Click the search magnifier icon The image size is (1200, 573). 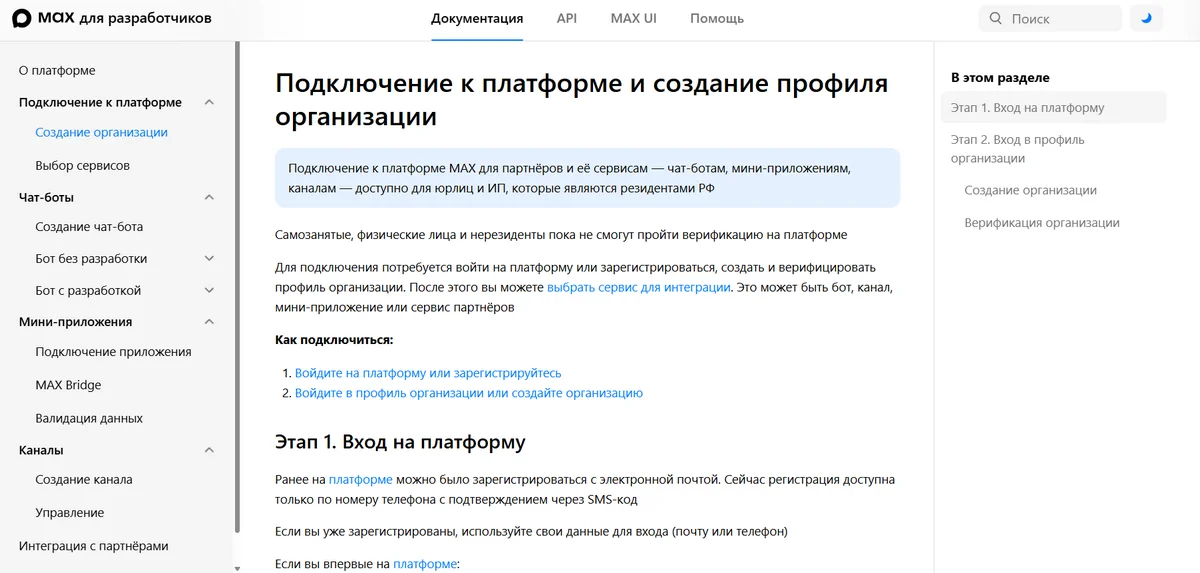995,18
